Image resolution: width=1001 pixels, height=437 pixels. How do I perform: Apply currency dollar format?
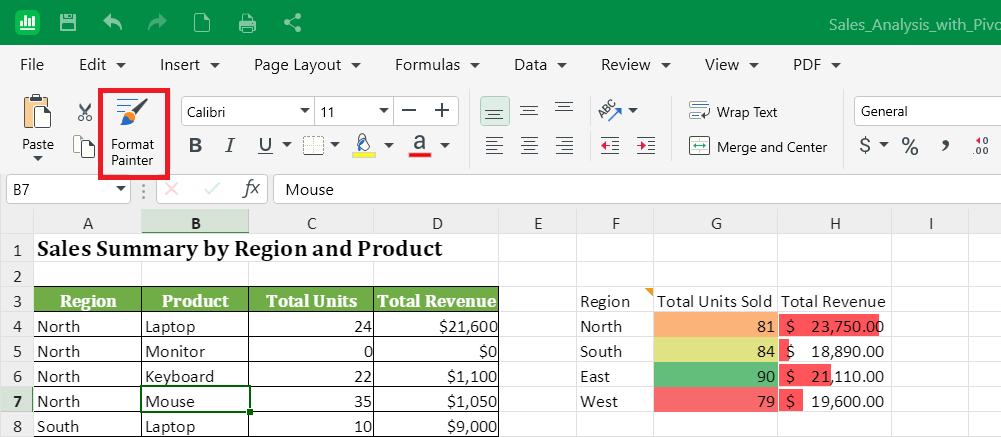tap(865, 145)
